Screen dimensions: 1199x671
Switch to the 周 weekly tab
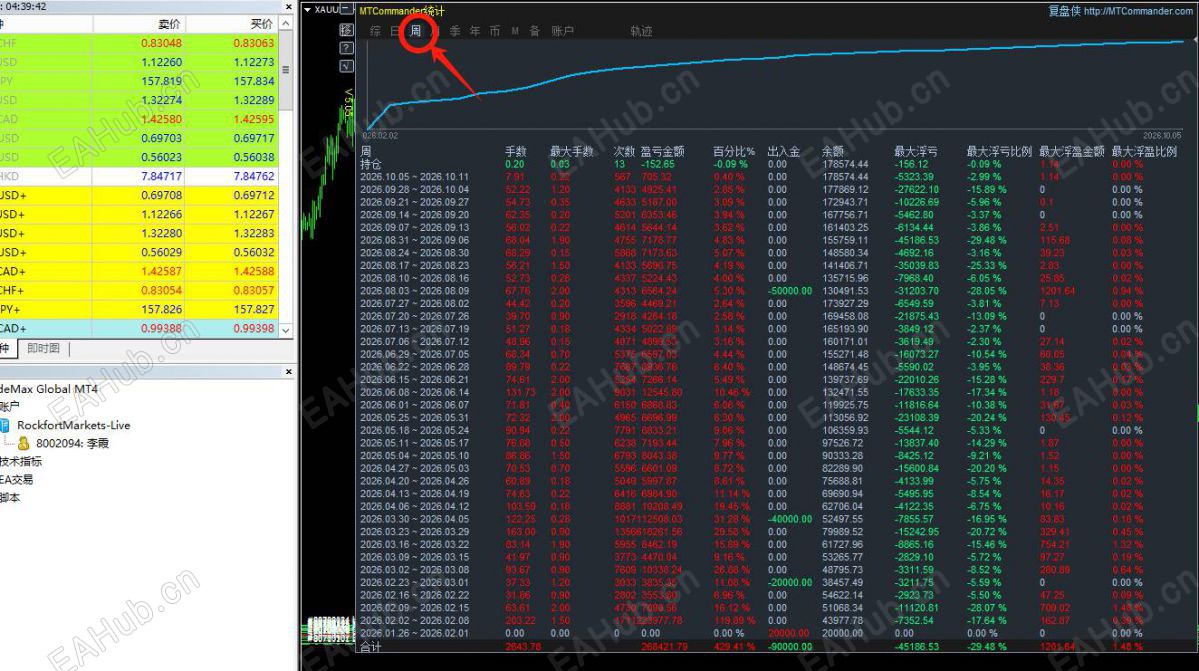415,31
